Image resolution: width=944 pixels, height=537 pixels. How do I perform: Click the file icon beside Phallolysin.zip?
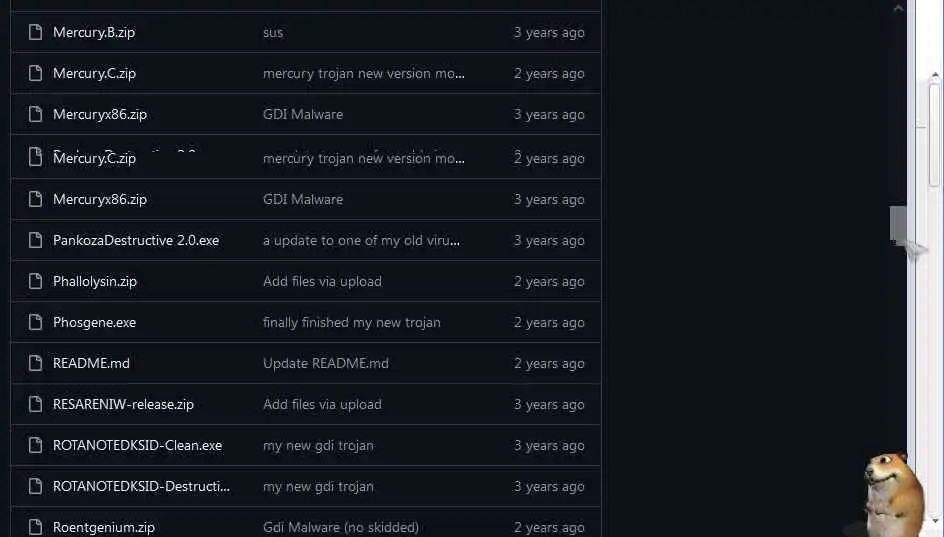(x=36, y=281)
